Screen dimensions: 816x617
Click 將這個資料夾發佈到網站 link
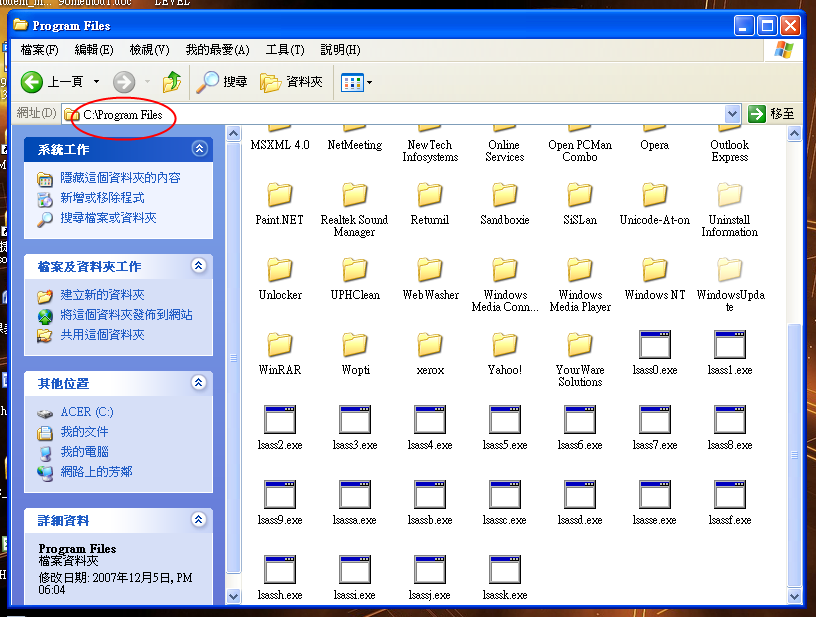pyautogui.click(x=126, y=315)
